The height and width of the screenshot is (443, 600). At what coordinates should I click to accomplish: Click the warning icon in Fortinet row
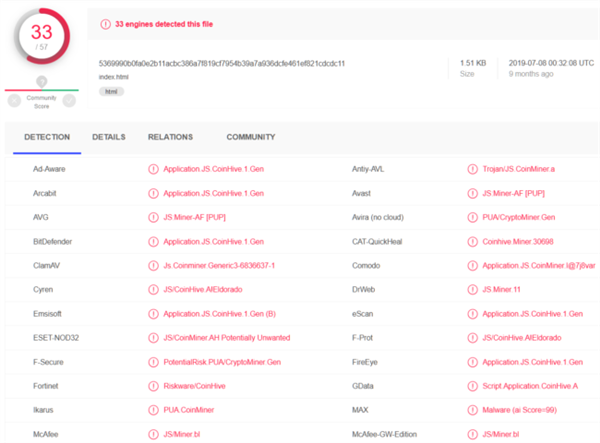(x=153, y=385)
